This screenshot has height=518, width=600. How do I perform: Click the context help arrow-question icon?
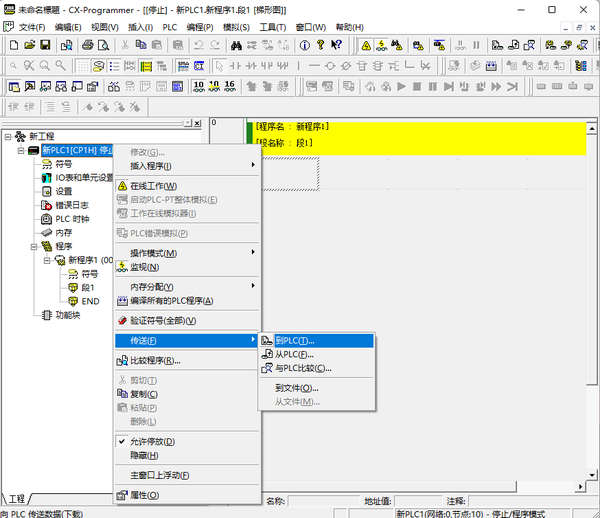click(336, 45)
